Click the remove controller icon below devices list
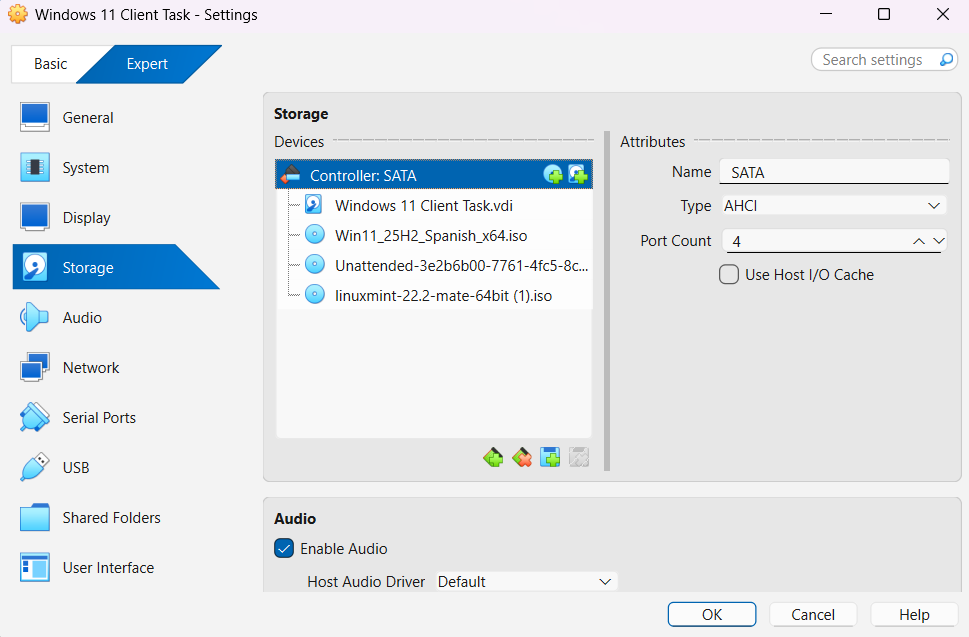Screen dimensions: 969x637 (x=521, y=458)
